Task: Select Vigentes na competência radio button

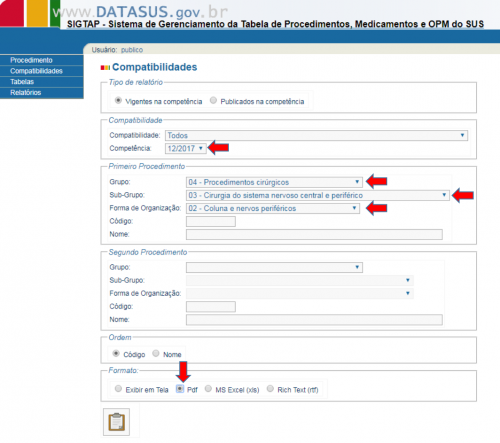Action: pyautogui.click(x=118, y=100)
